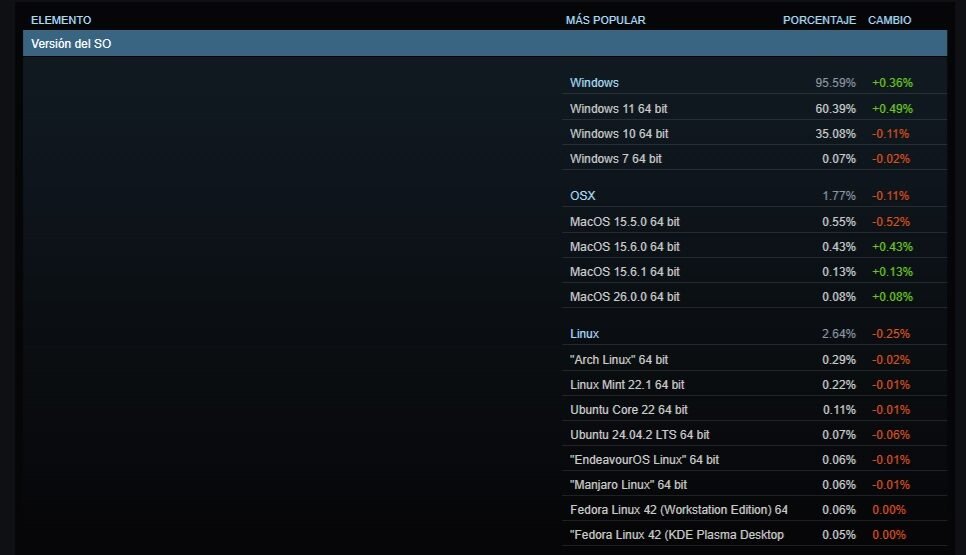Click the 1.77% OSX percentage value

(839, 196)
